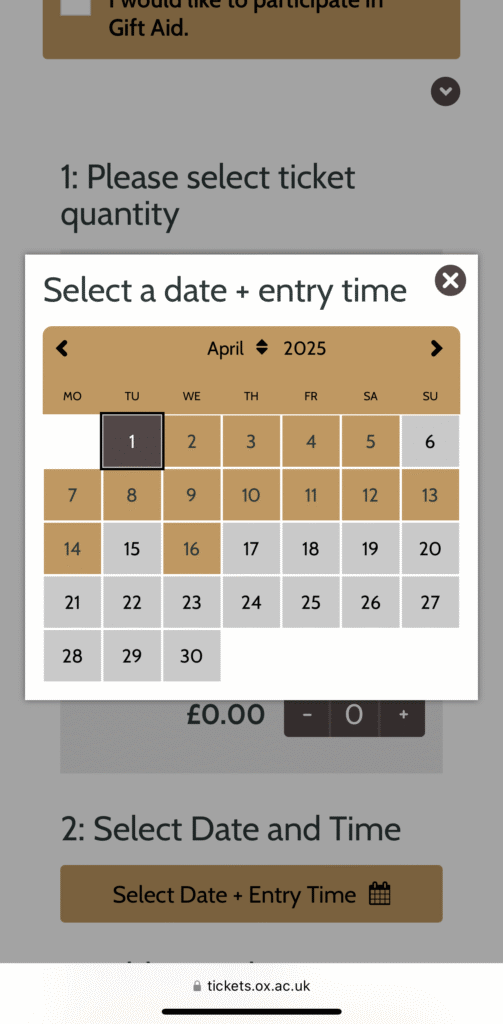
Task: Select April 1 in calendar
Action: 132,441
